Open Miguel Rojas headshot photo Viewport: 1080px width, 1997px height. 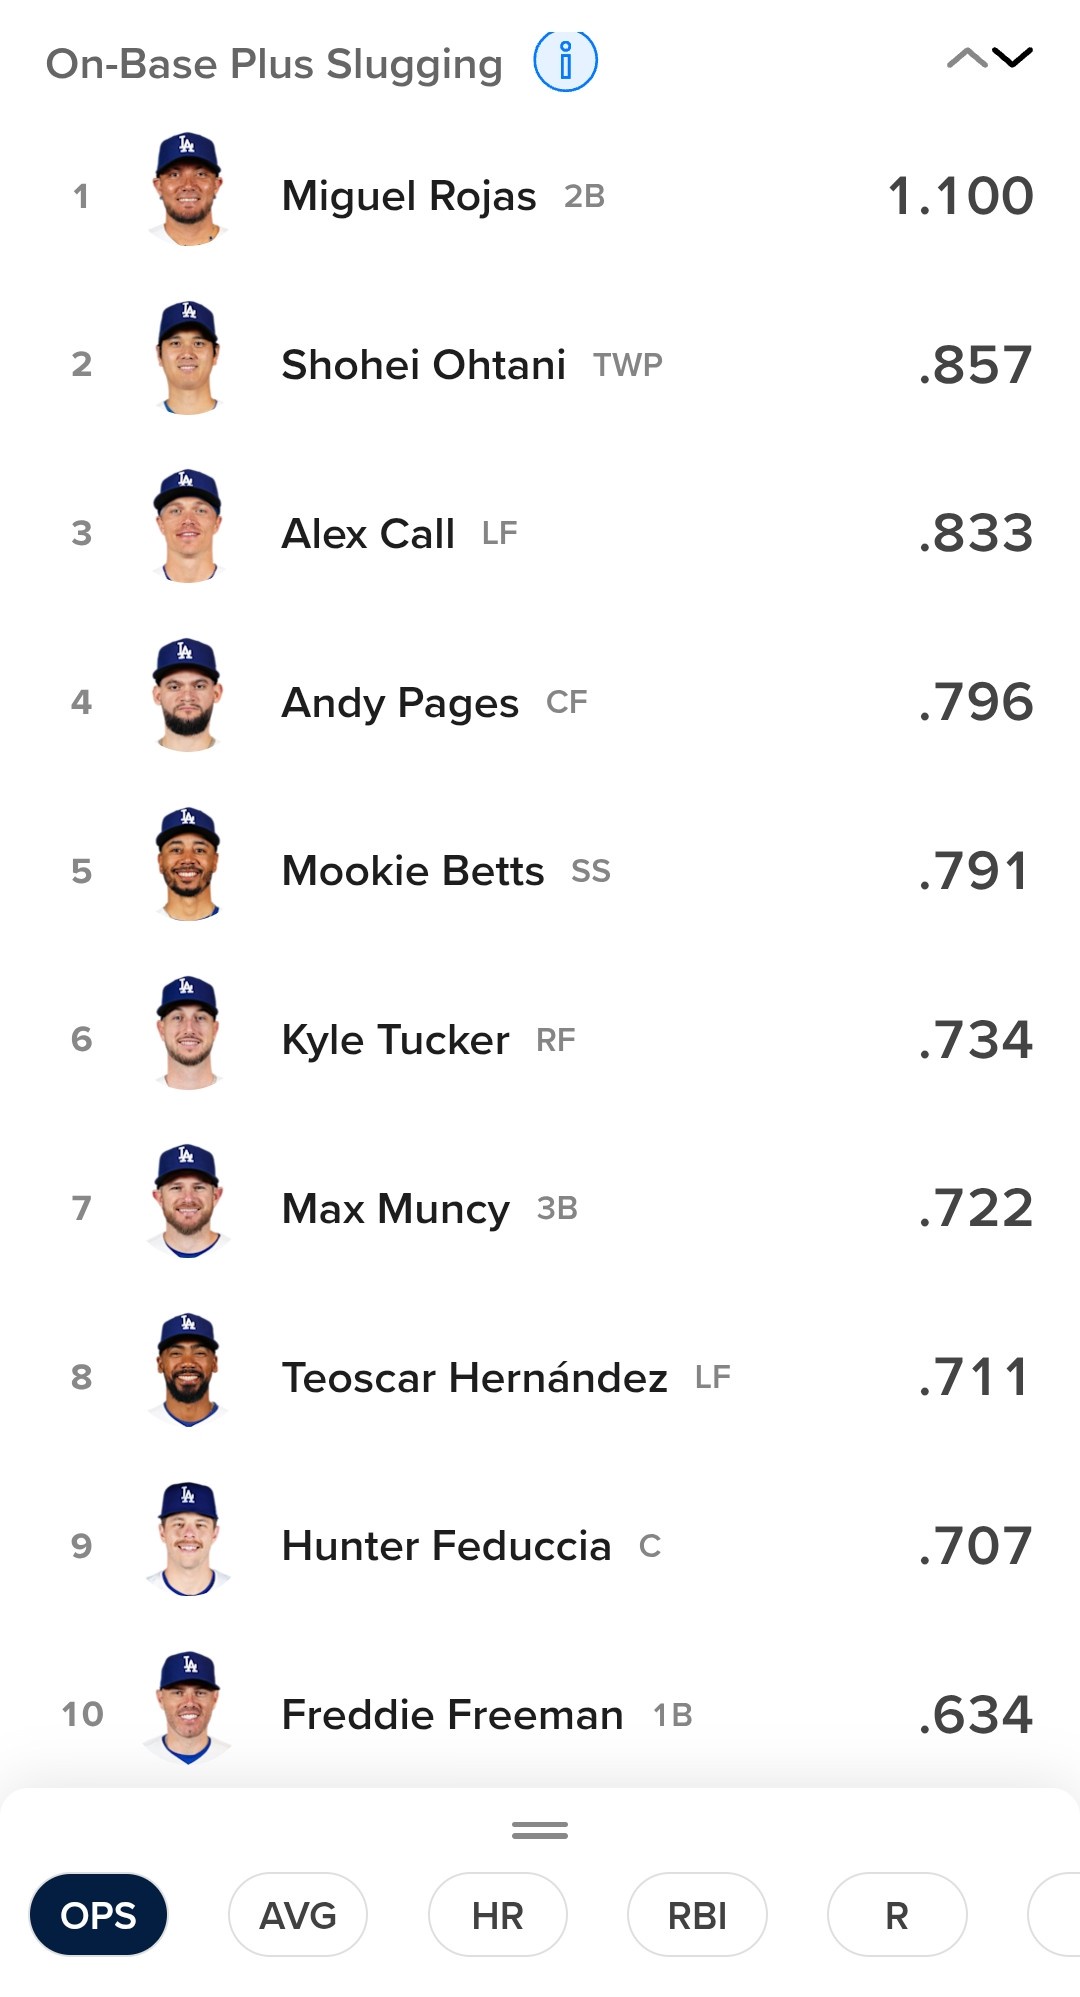click(x=188, y=188)
